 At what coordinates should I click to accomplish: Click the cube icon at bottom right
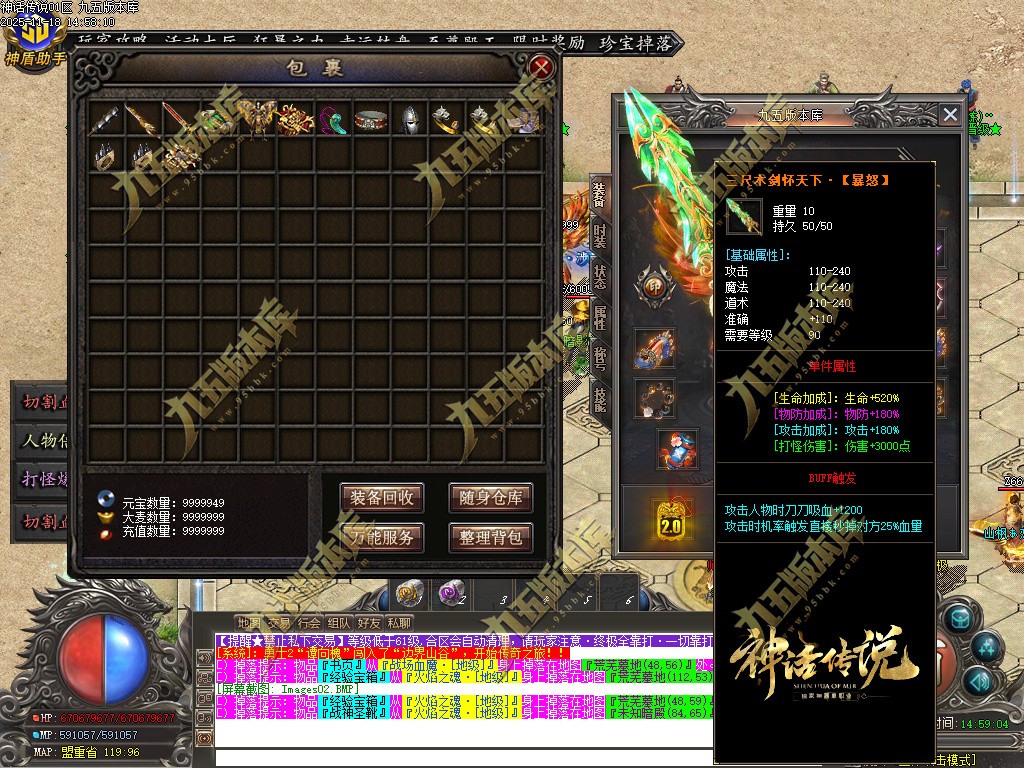point(959,618)
